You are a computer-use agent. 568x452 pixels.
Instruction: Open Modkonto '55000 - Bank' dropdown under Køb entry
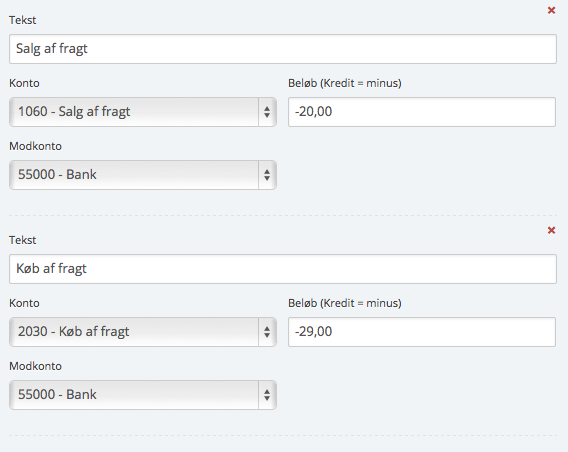[143, 395]
